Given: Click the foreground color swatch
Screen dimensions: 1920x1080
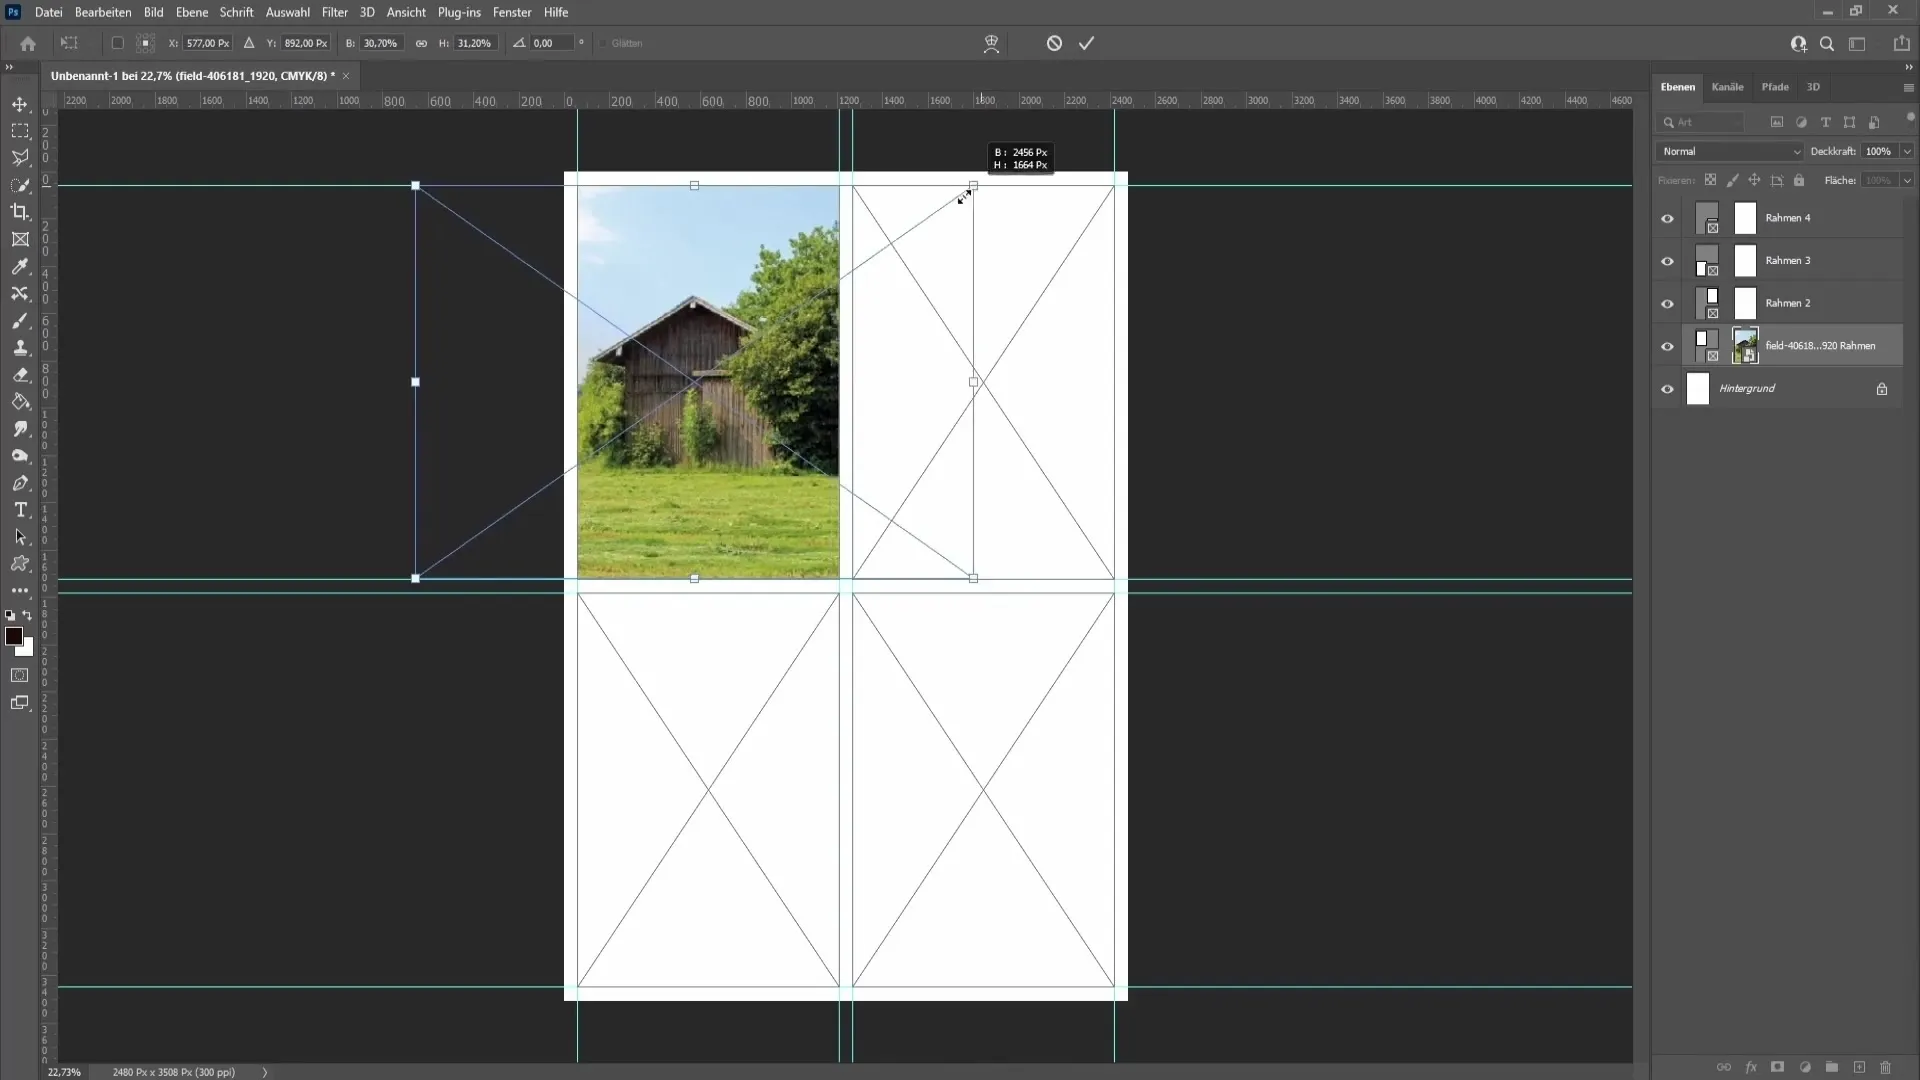Looking at the screenshot, I should click(x=13, y=636).
